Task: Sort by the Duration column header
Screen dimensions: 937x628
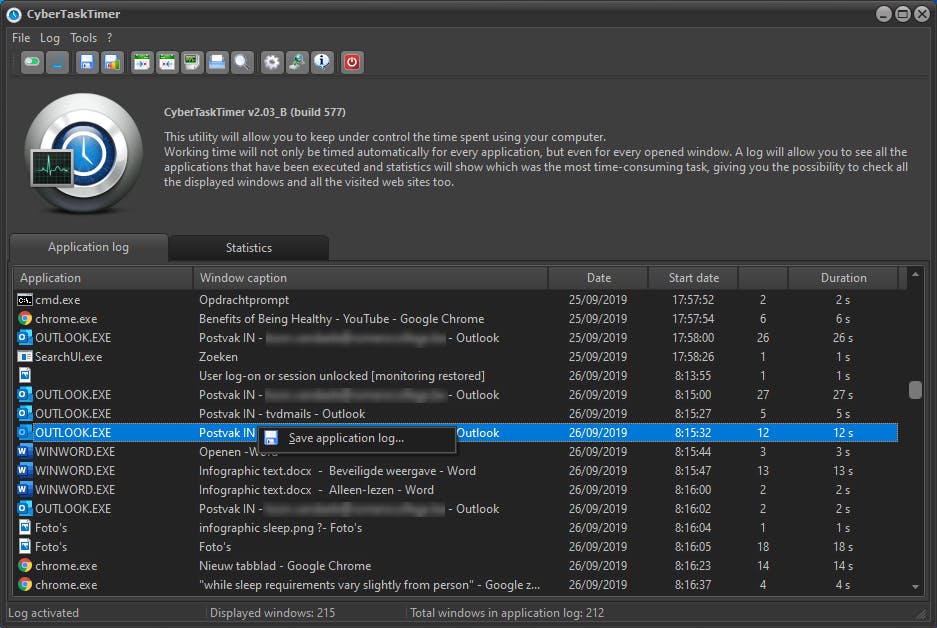Action: click(x=843, y=278)
